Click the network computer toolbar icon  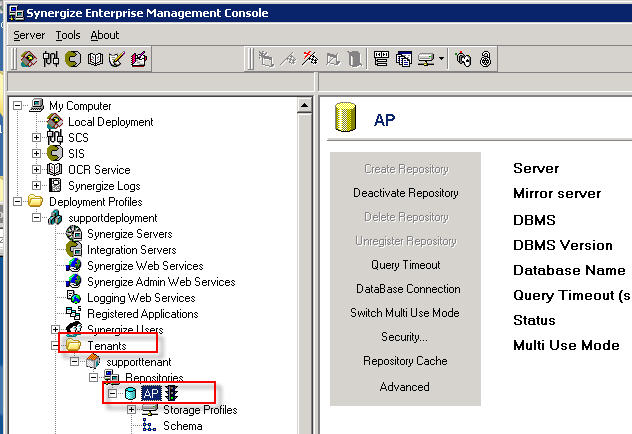tap(426, 59)
